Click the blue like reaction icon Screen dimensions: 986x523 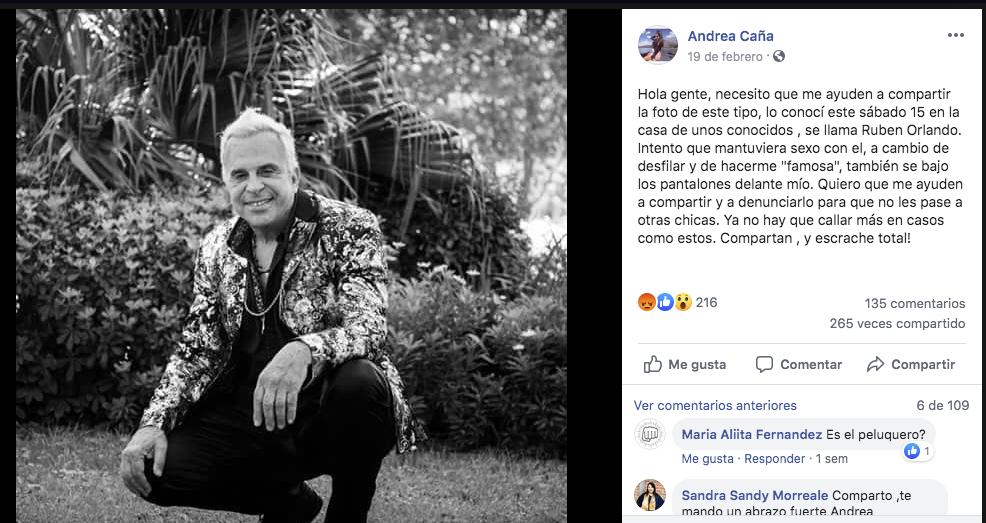pos(665,302)
